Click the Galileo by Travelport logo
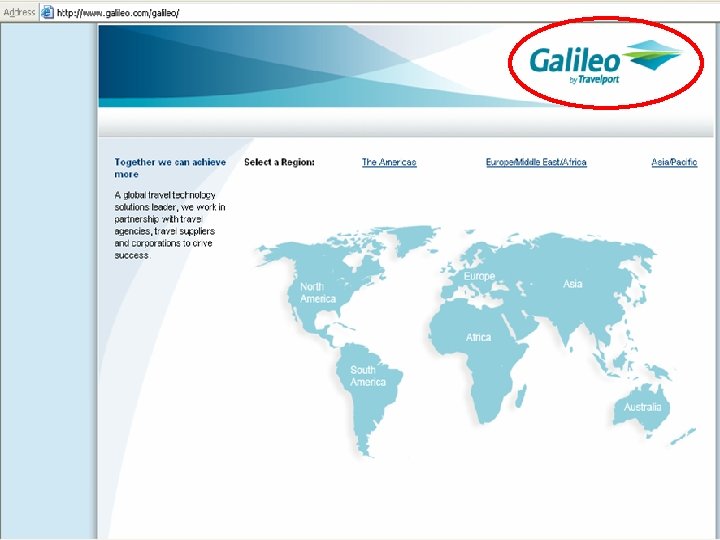Viewport: 720px width, 540px height. (605, 62)
